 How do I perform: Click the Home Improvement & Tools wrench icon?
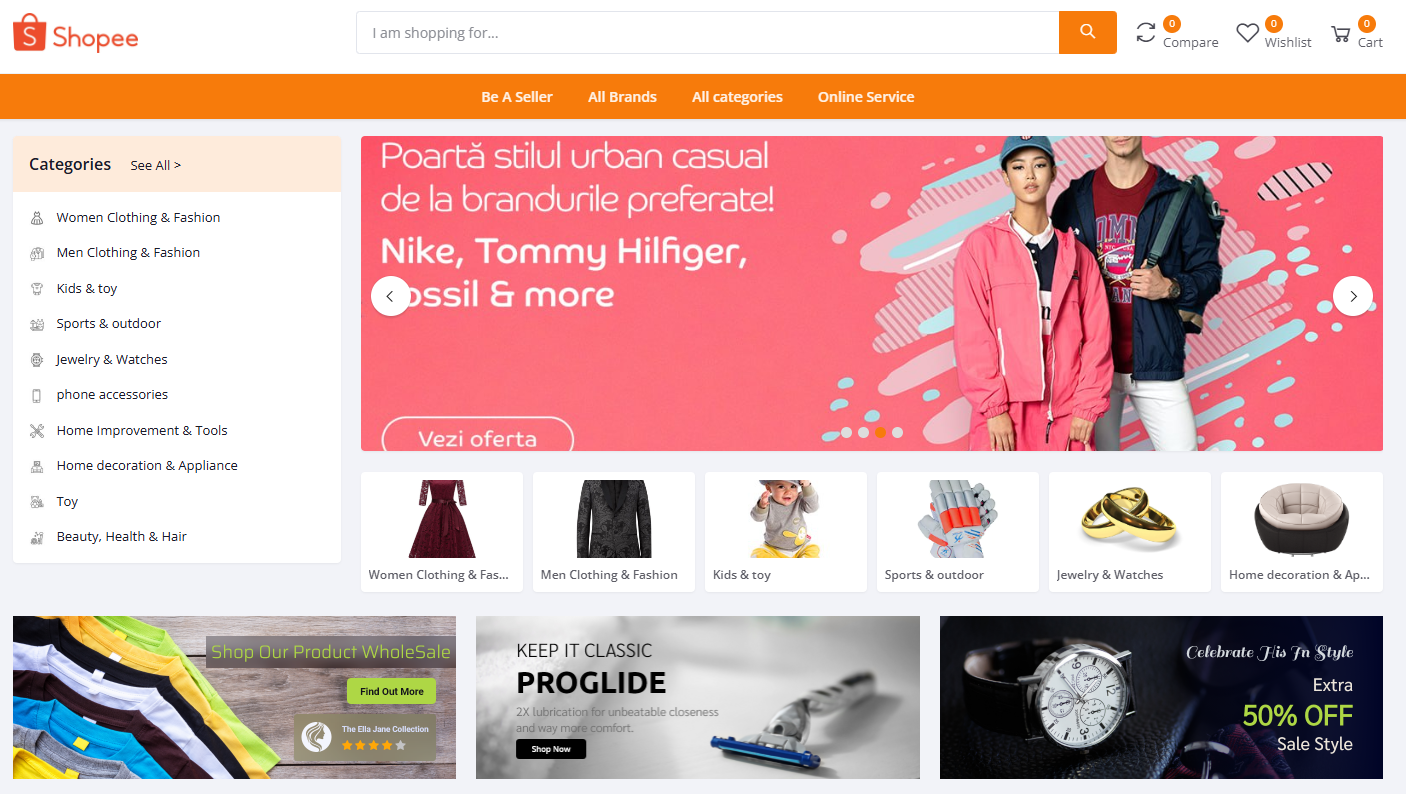coord(37,431)
